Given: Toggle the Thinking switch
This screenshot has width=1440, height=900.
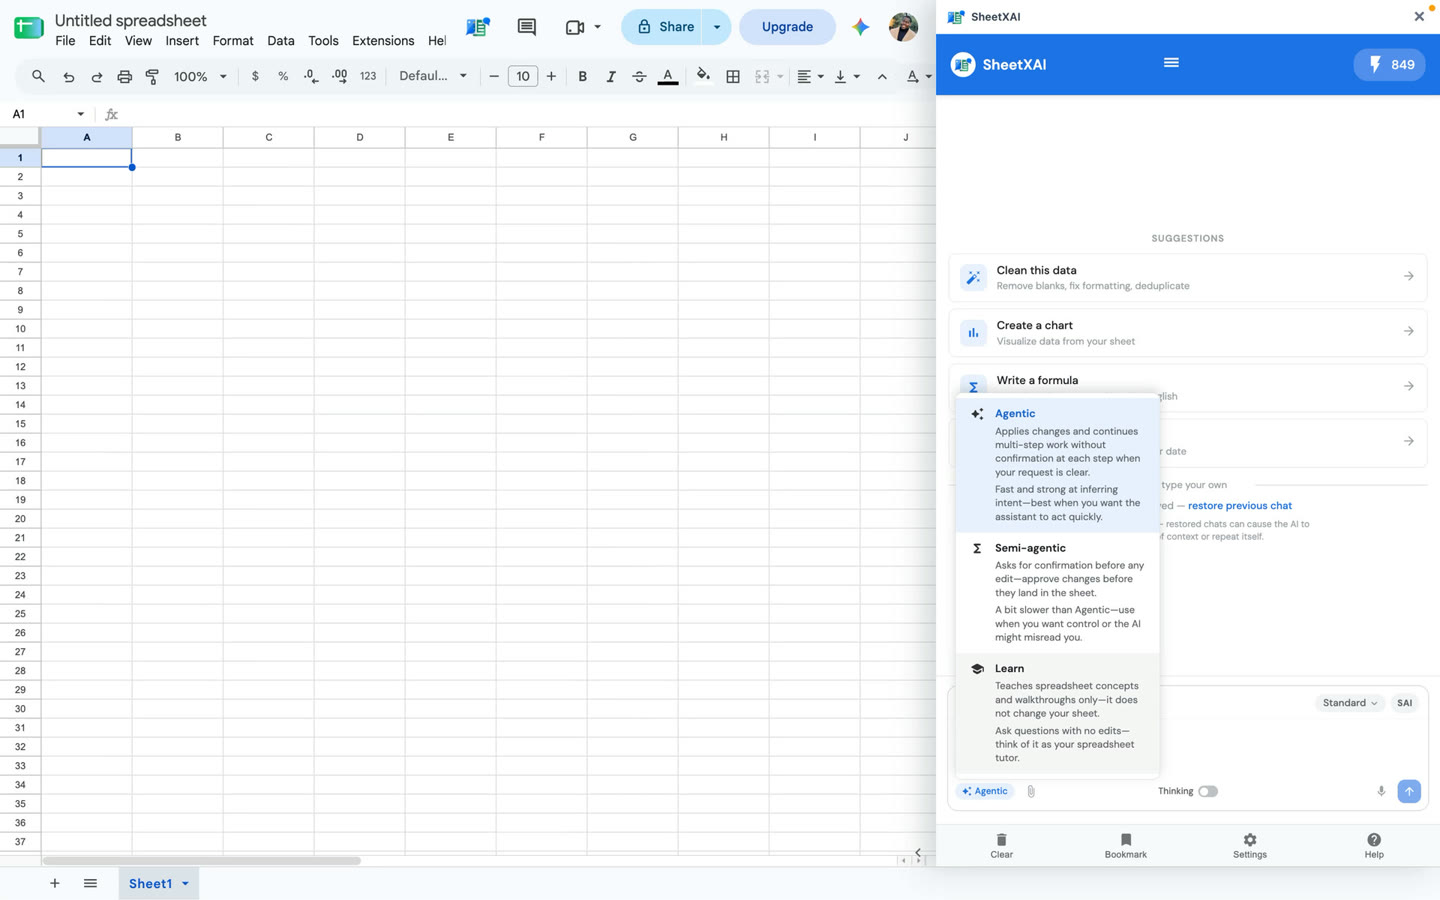Looking at the screenshot, I should (1208, 791).
